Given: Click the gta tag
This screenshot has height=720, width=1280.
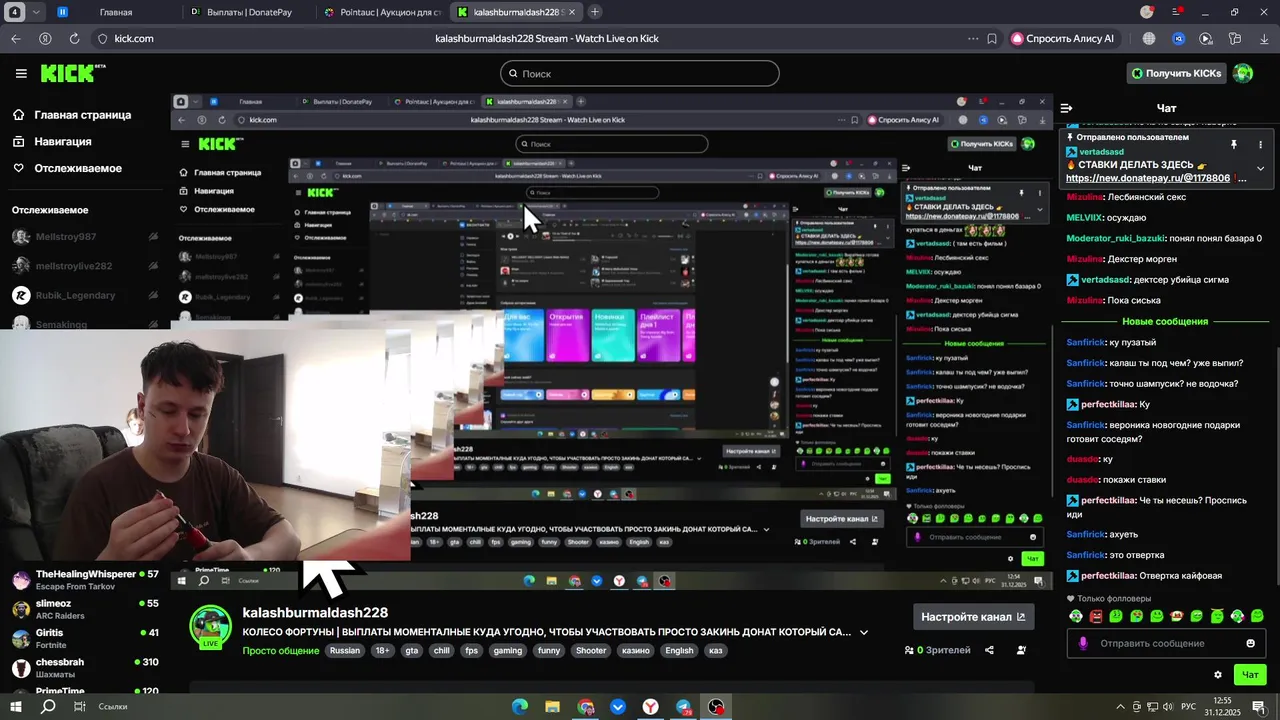Looking at the screenshot, I should pos(411,650).
